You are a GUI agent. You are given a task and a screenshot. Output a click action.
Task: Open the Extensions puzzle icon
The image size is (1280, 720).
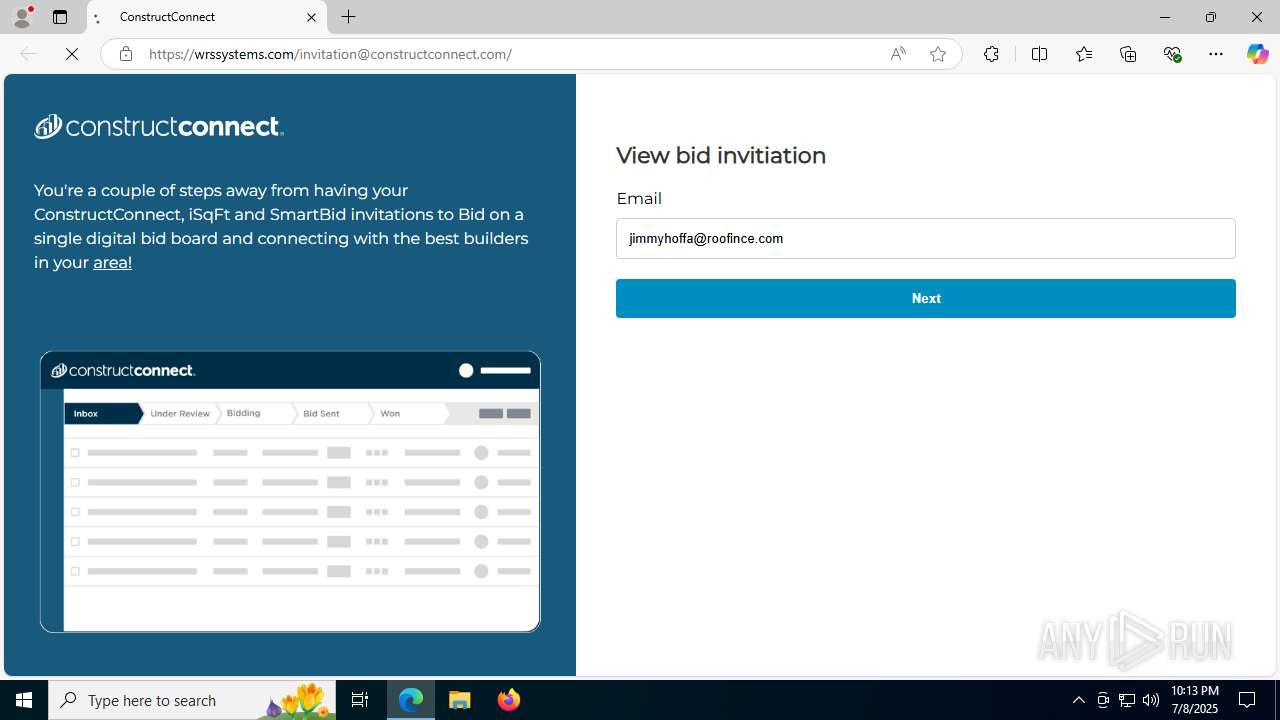click(x=991, y=54)
